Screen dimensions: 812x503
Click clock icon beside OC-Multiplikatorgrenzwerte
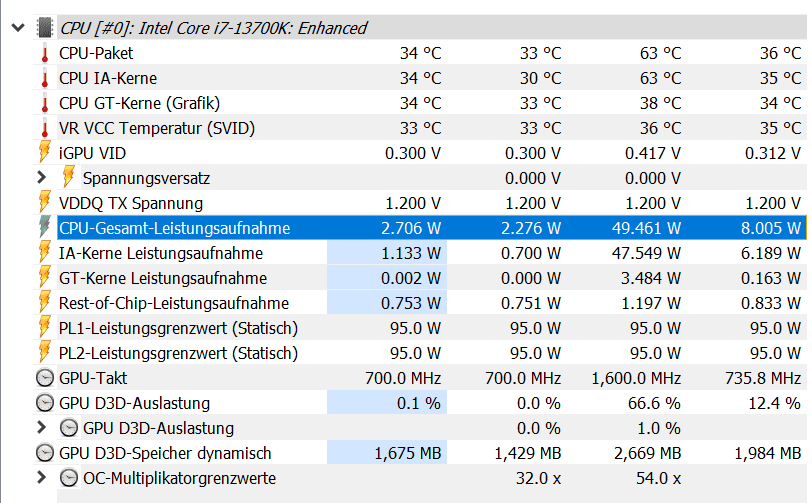(69, 478)
